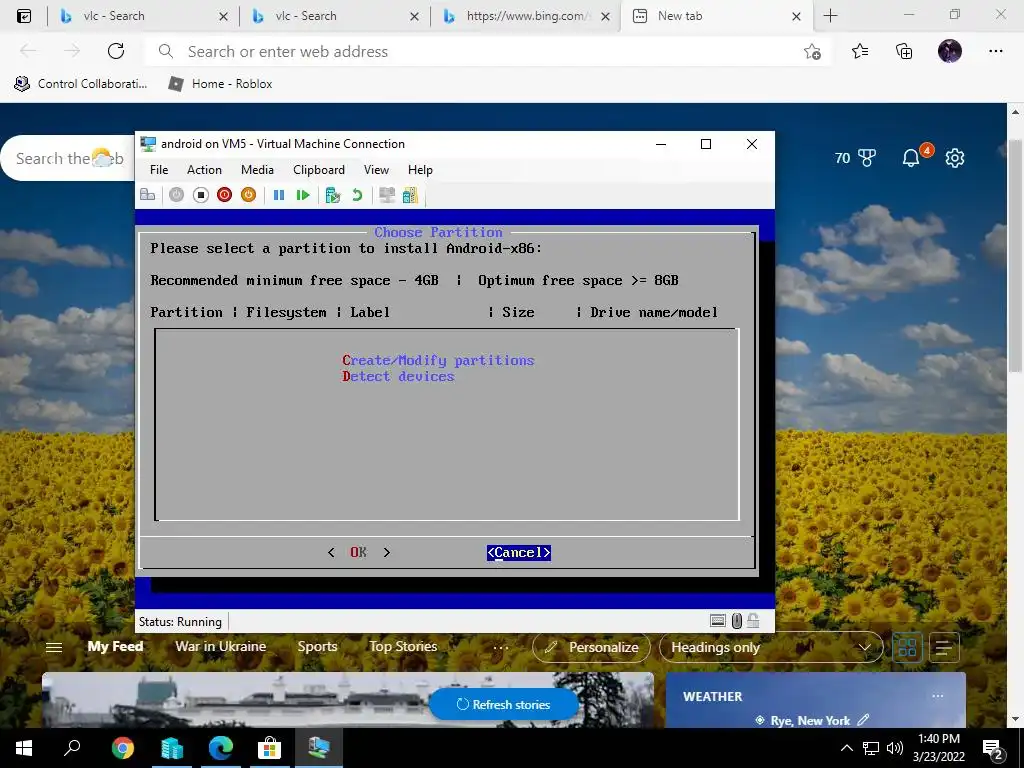Click the lock icon in VM status bar
Image resolution: width=1024 pixels, height=768 pixels.
point(753,621)
